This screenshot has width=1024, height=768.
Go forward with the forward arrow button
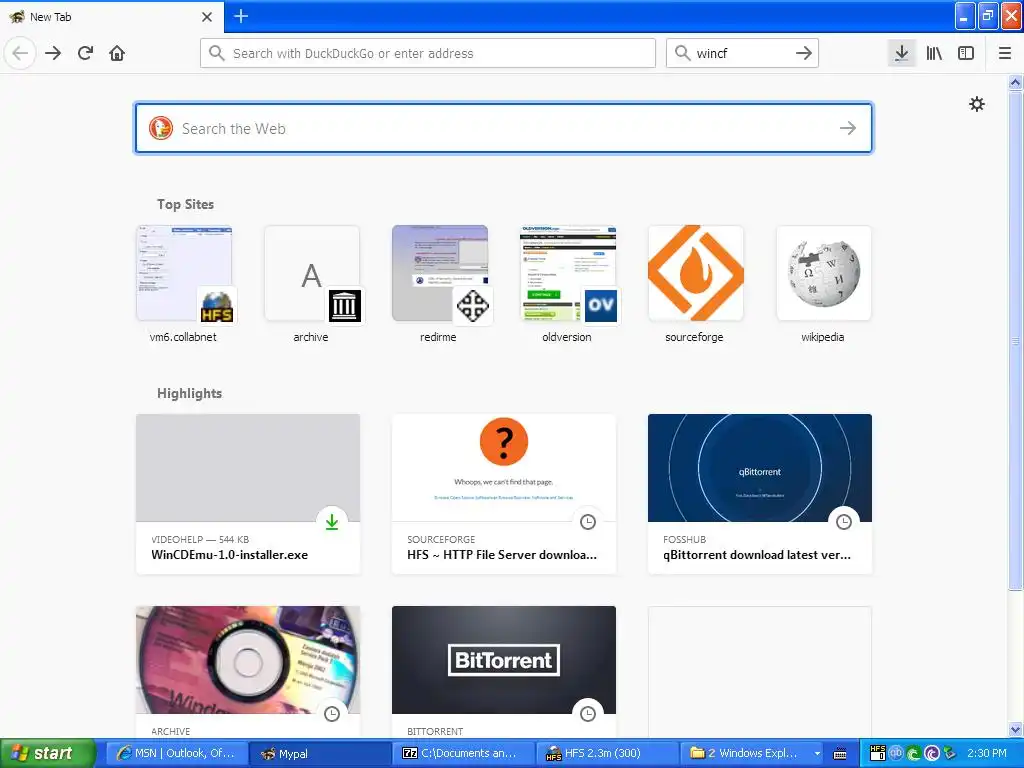pos(53,53)
